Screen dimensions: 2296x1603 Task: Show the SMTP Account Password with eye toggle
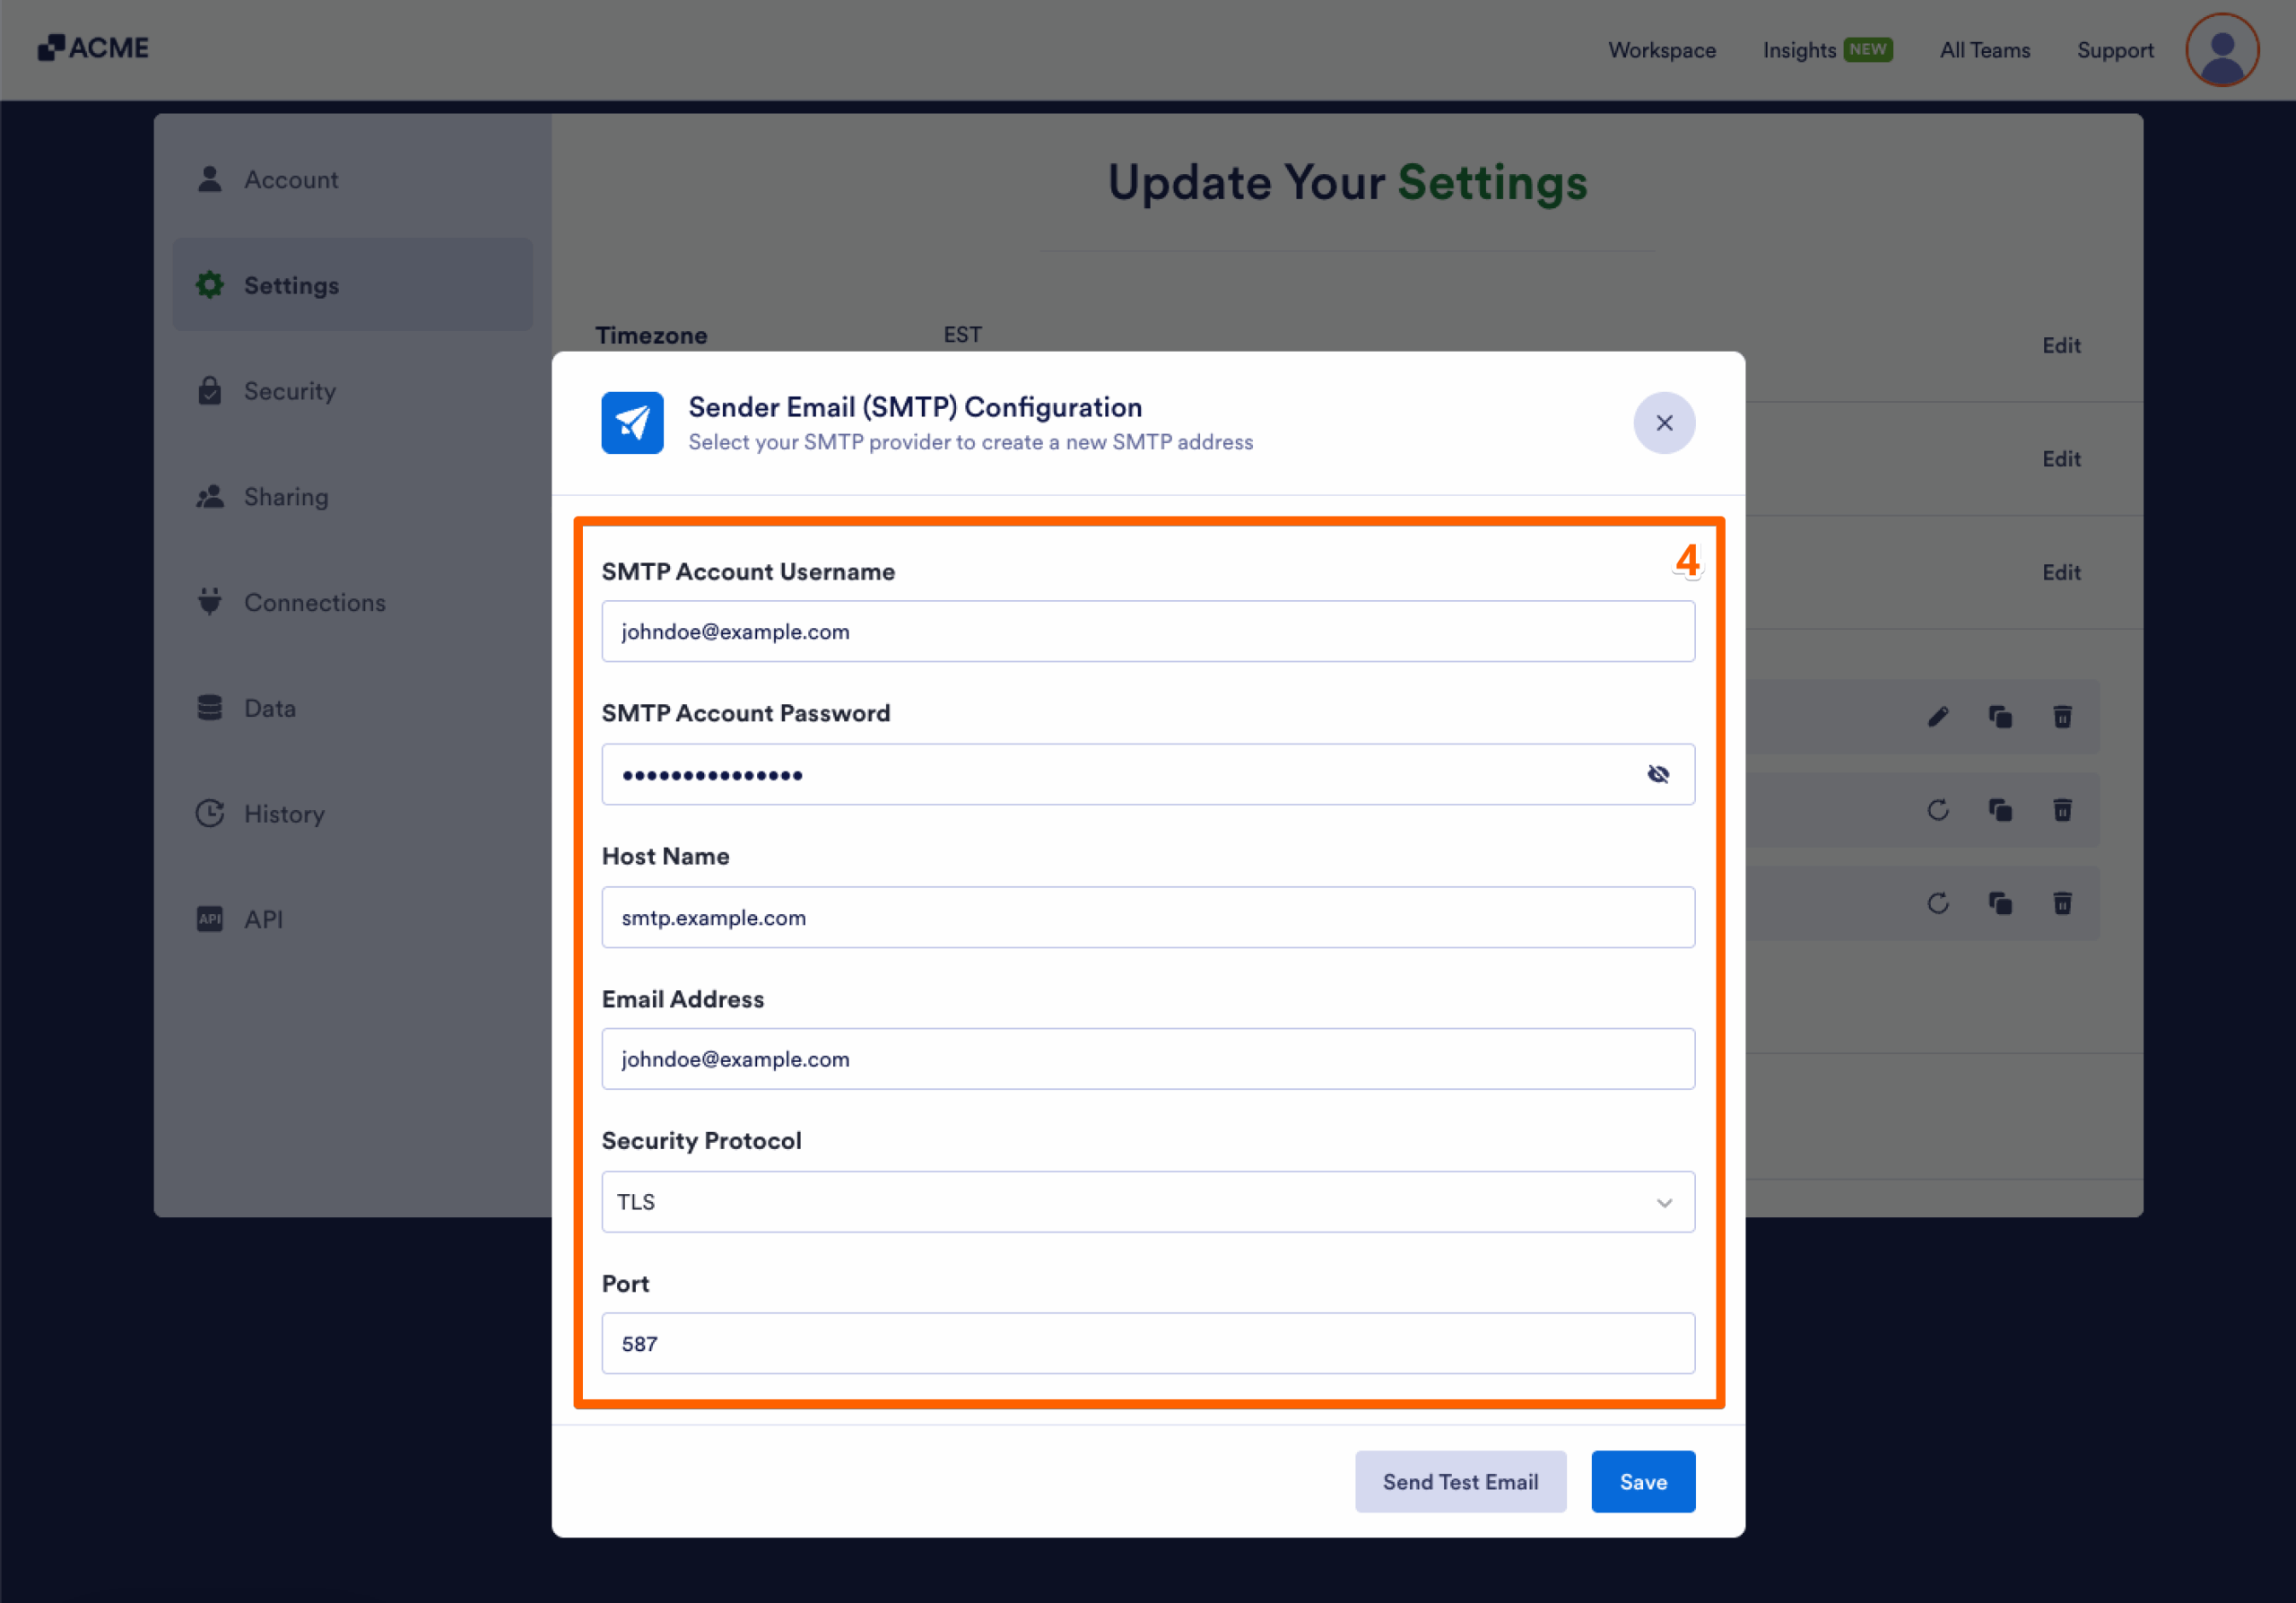point(1659,773)
